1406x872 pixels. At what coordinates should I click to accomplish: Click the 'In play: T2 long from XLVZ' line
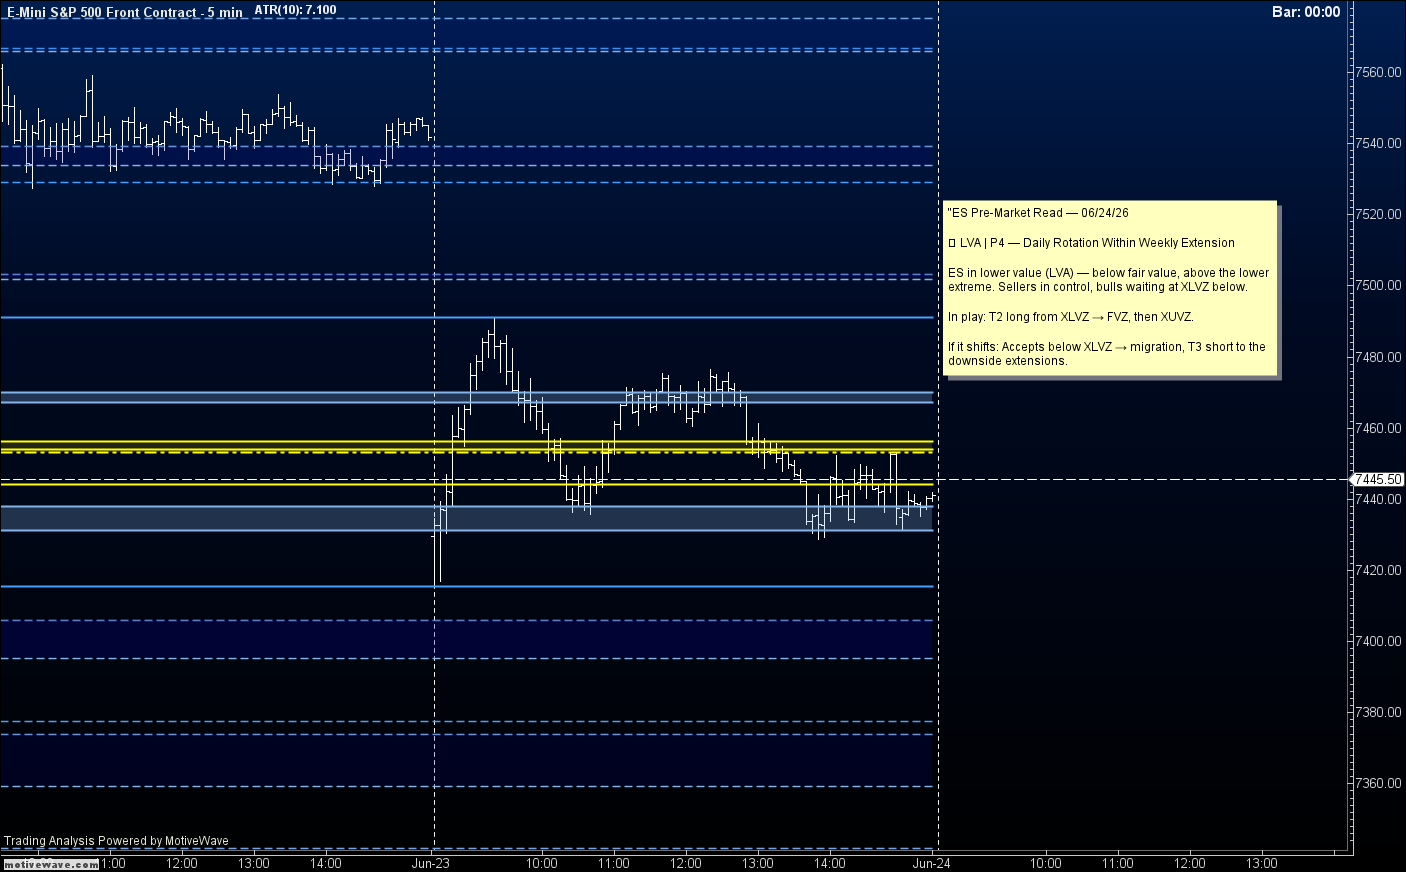1071,317
